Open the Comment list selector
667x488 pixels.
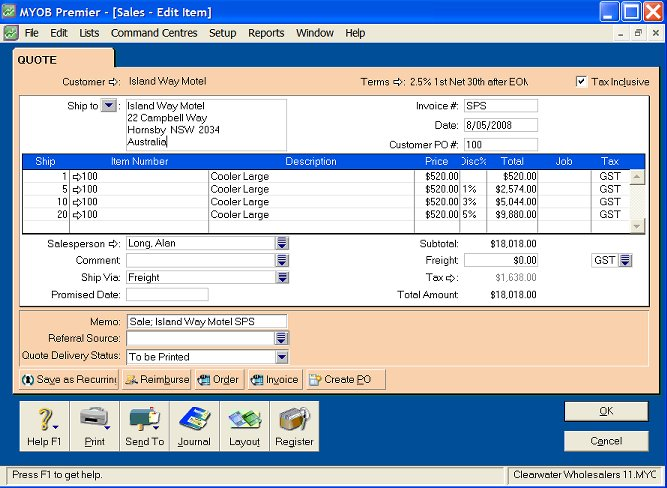(x=282, y=260)
